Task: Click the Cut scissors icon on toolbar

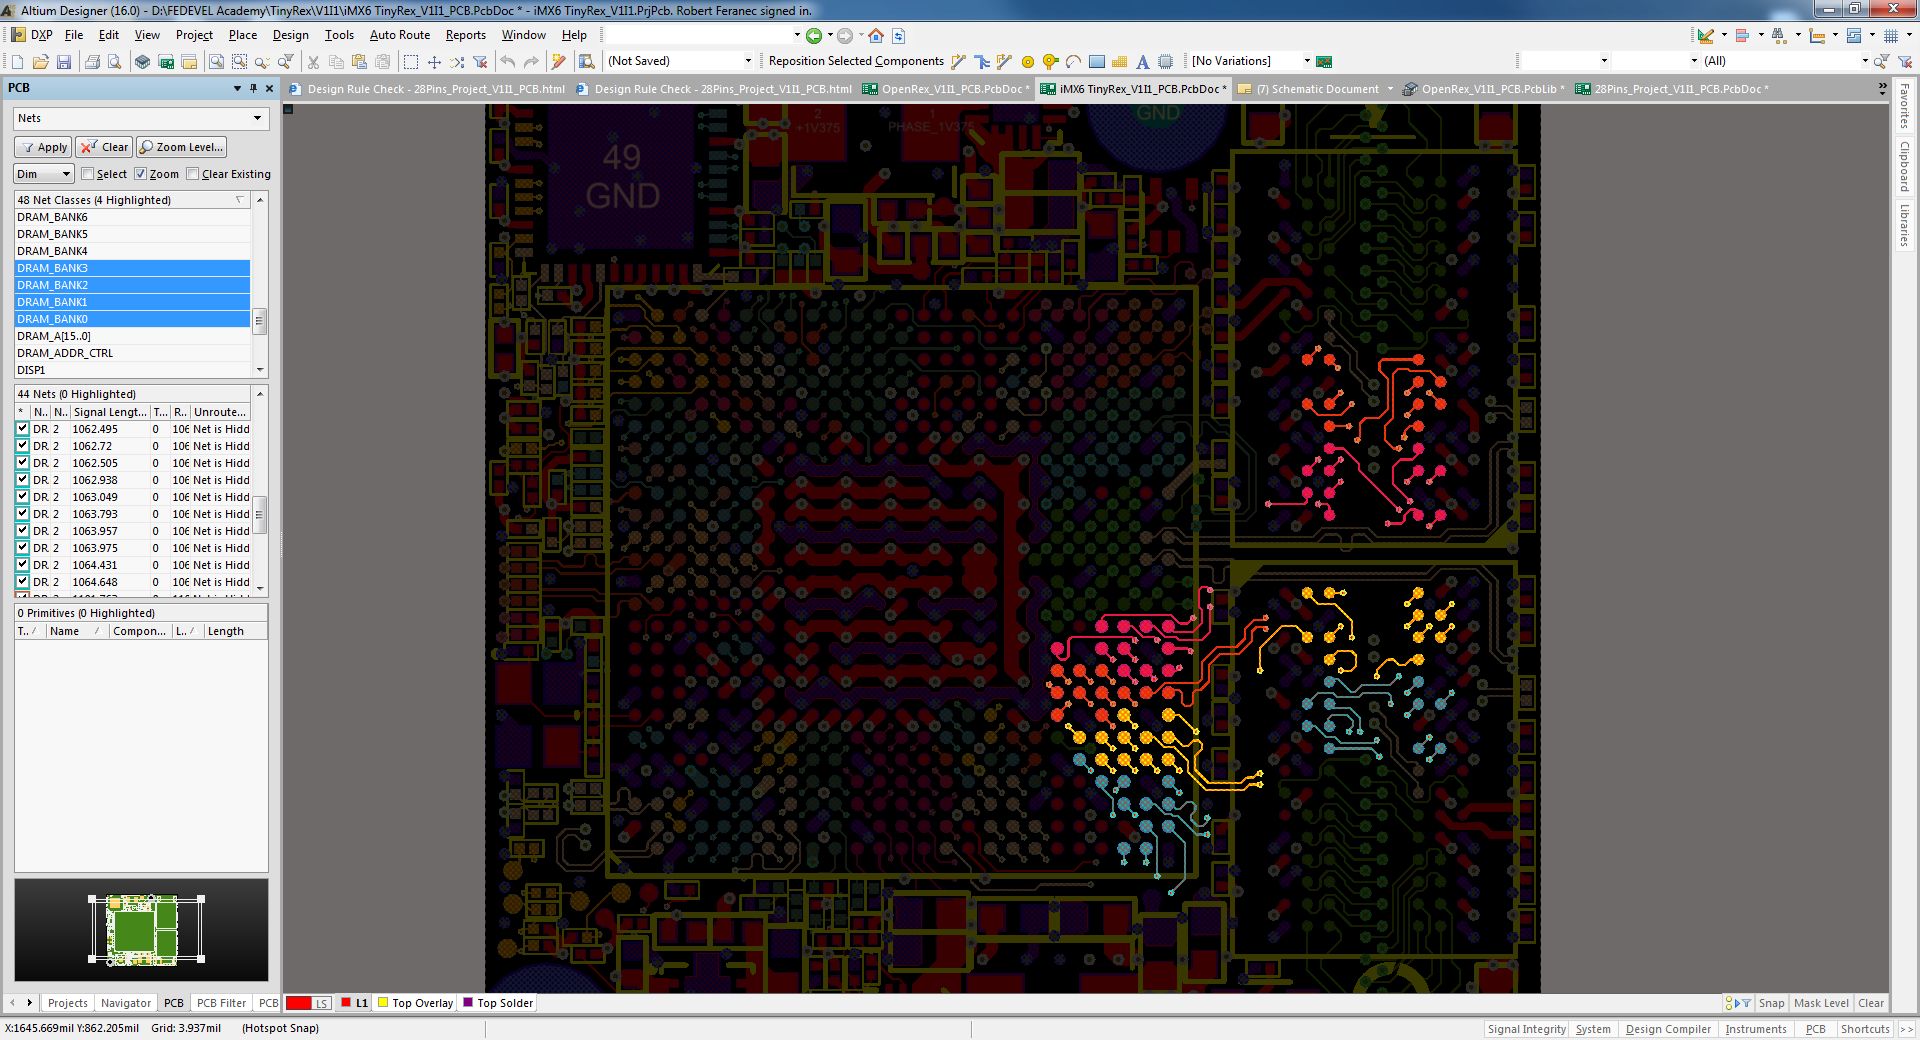Action: tap(313, 62)
